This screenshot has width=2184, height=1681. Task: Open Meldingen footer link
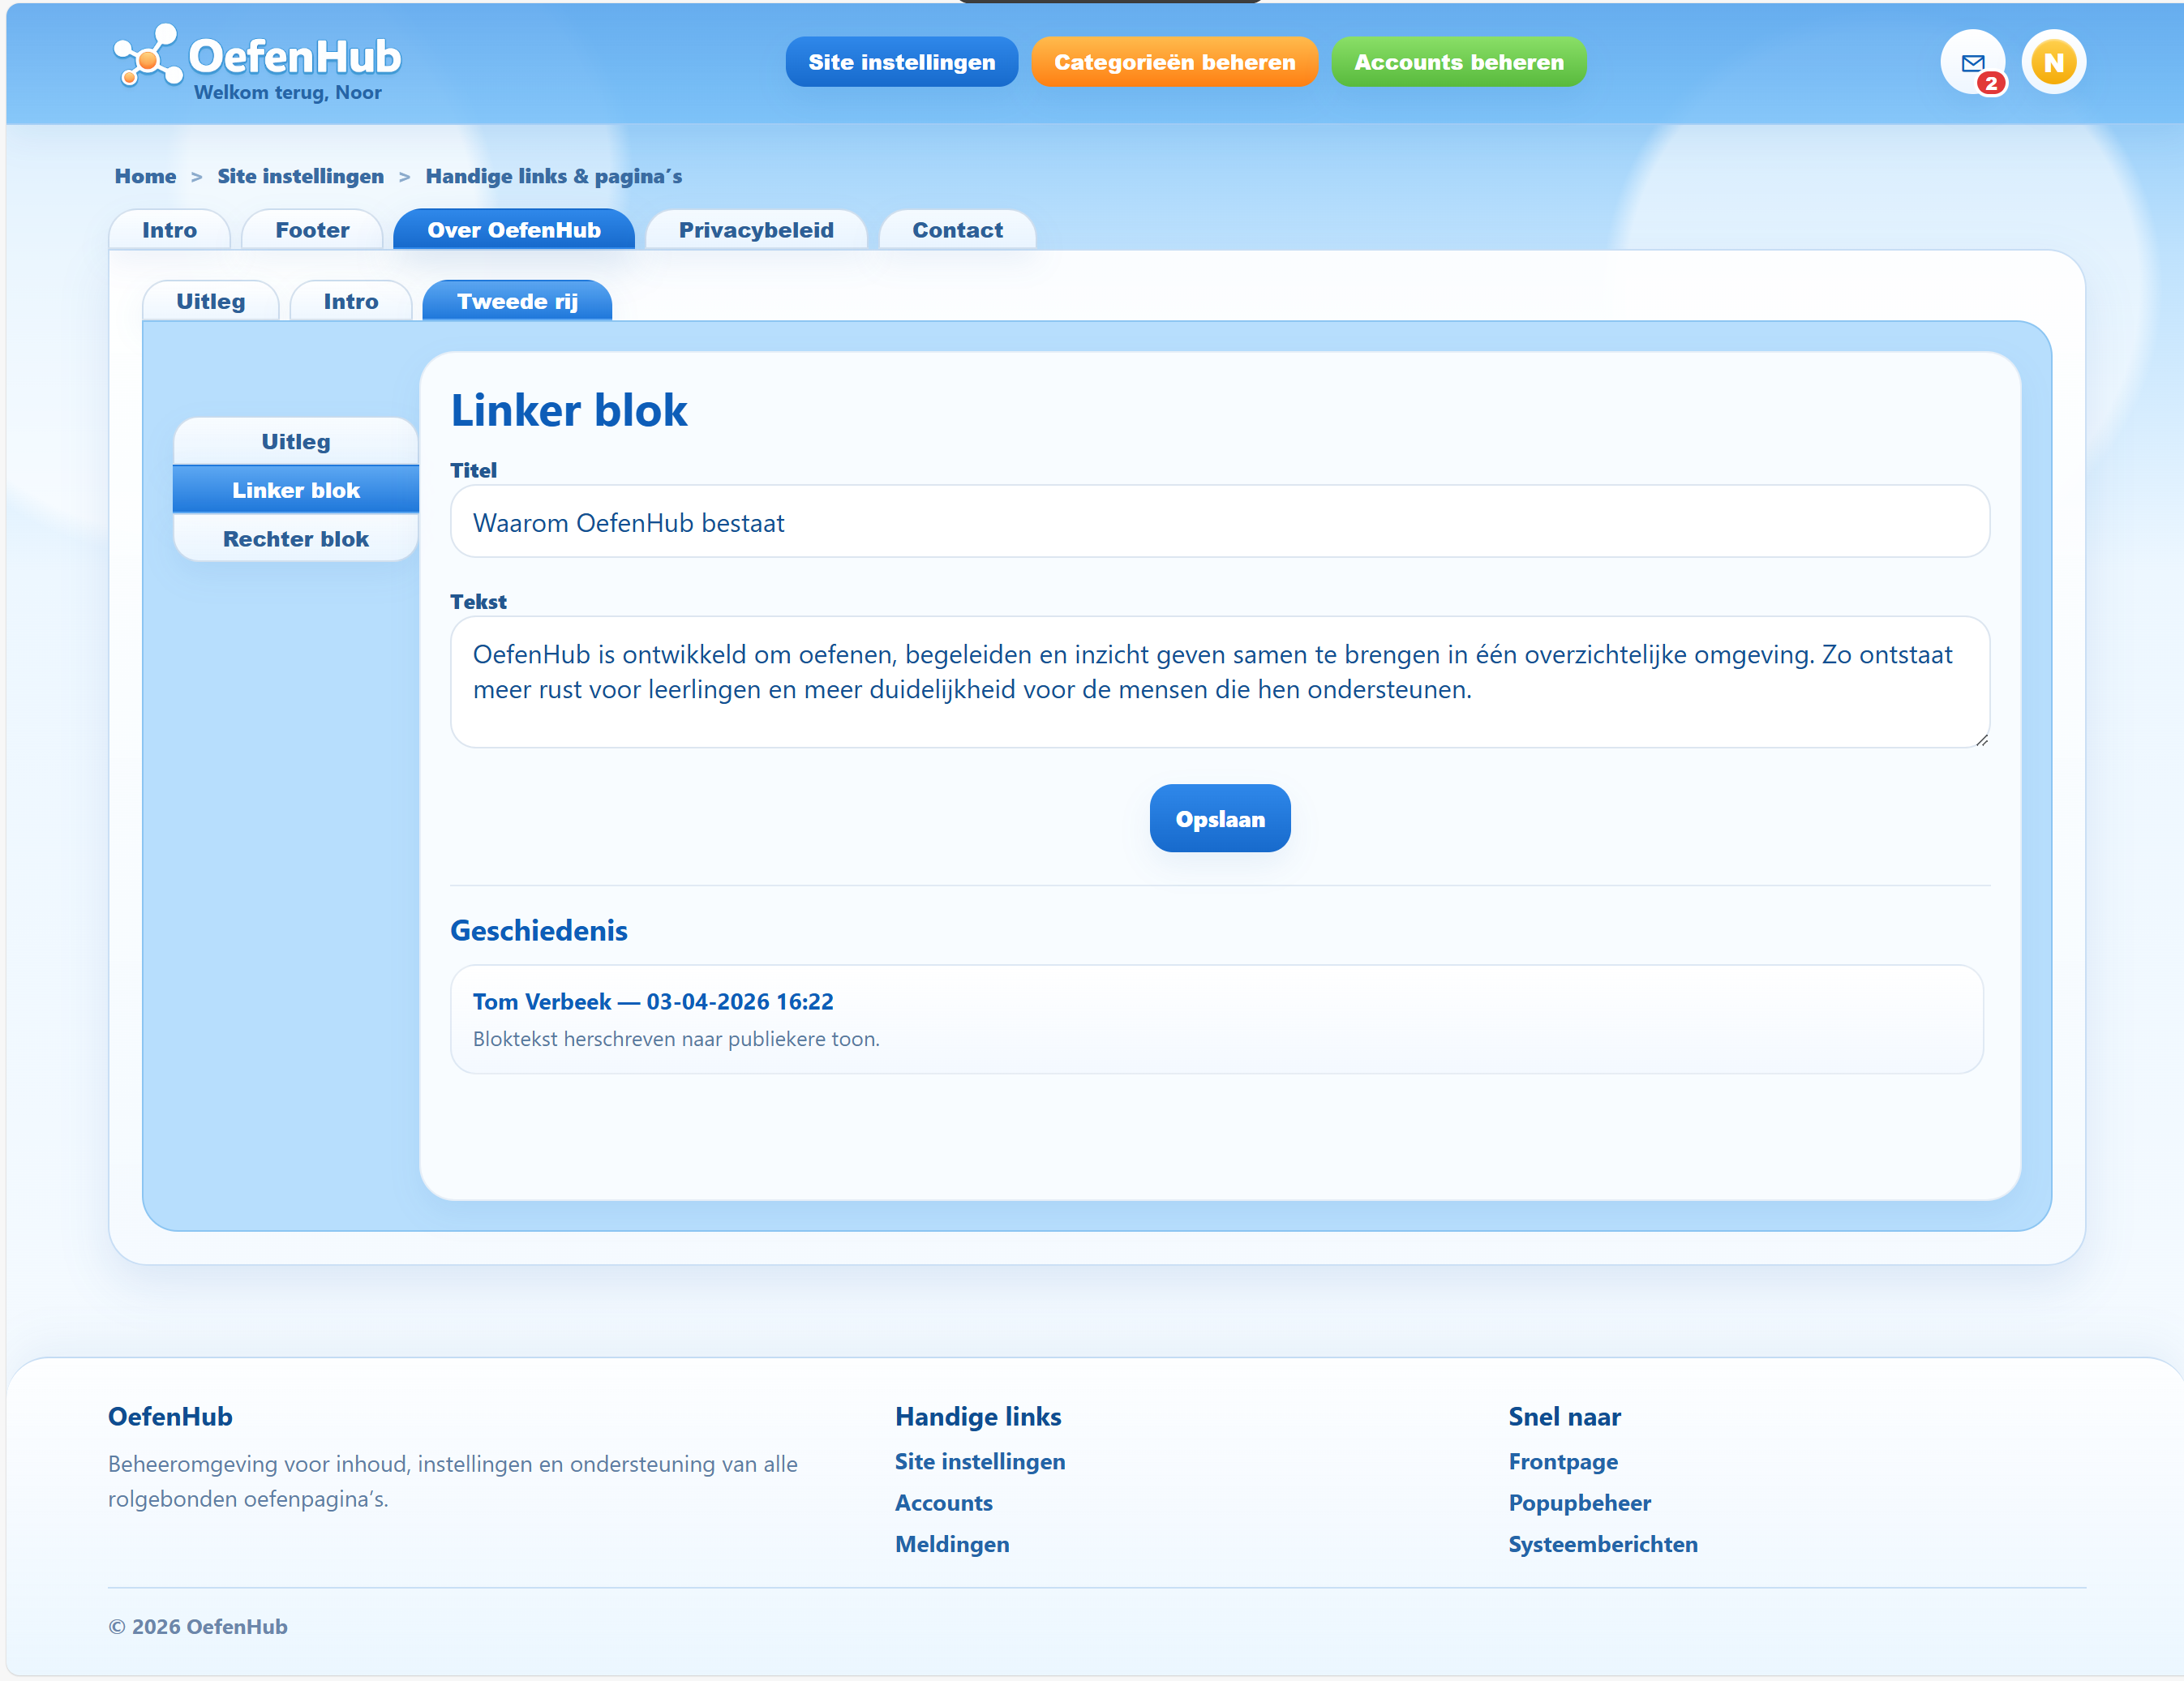[952, 1544]
